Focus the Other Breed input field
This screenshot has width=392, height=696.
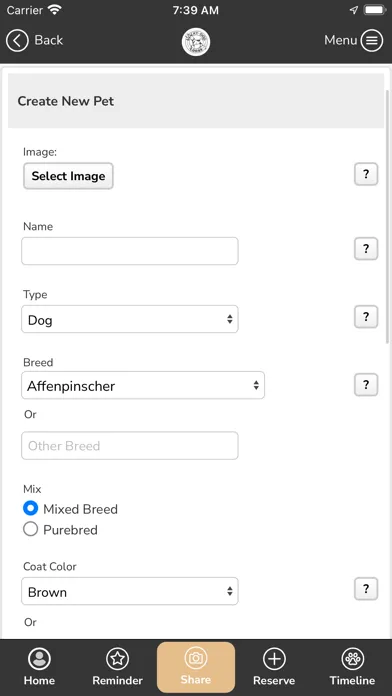pyautogui.click(x=130, y=446)
